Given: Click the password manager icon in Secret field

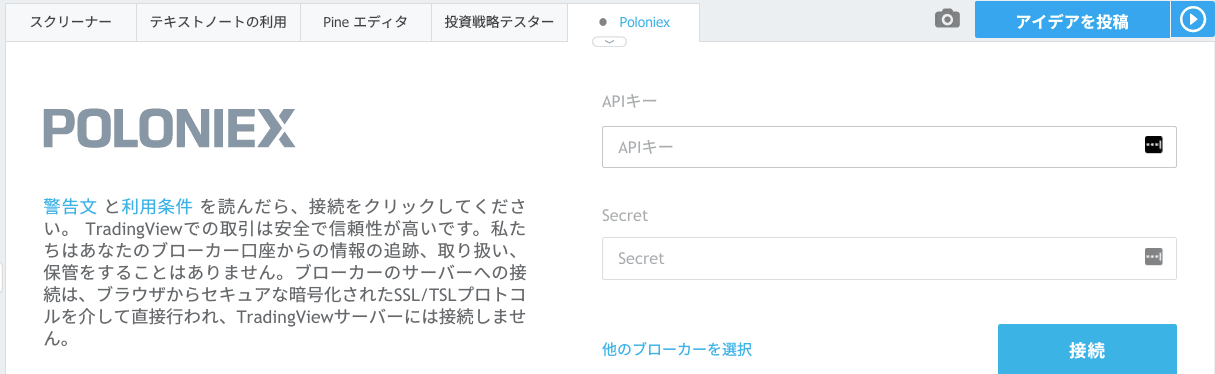Looking at the screenshot, I should [1154, 257].
